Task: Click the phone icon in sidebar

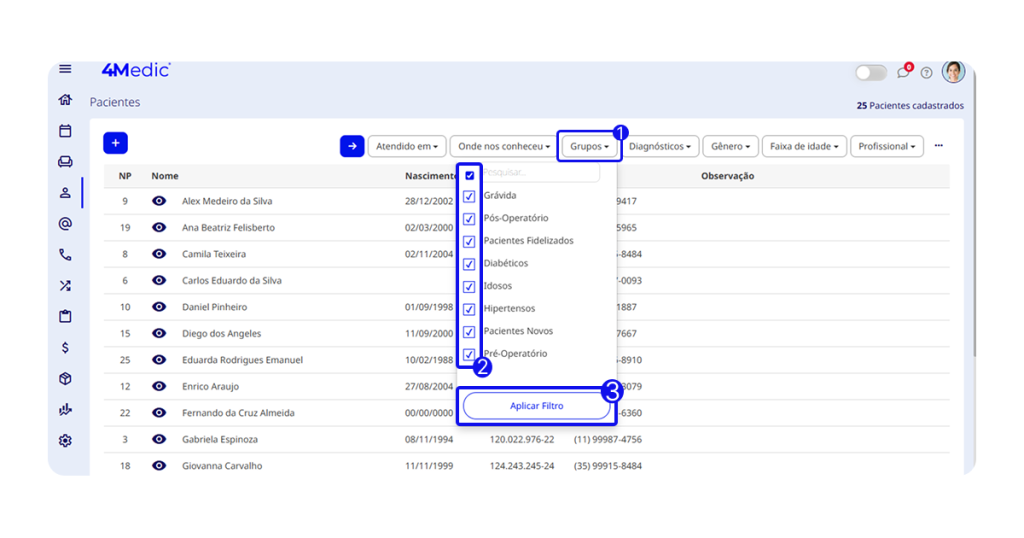Action: [65, 255]
